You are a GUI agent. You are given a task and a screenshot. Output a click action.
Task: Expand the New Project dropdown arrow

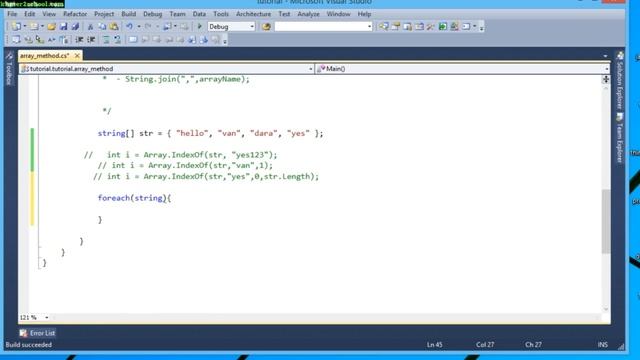(24, 27)
